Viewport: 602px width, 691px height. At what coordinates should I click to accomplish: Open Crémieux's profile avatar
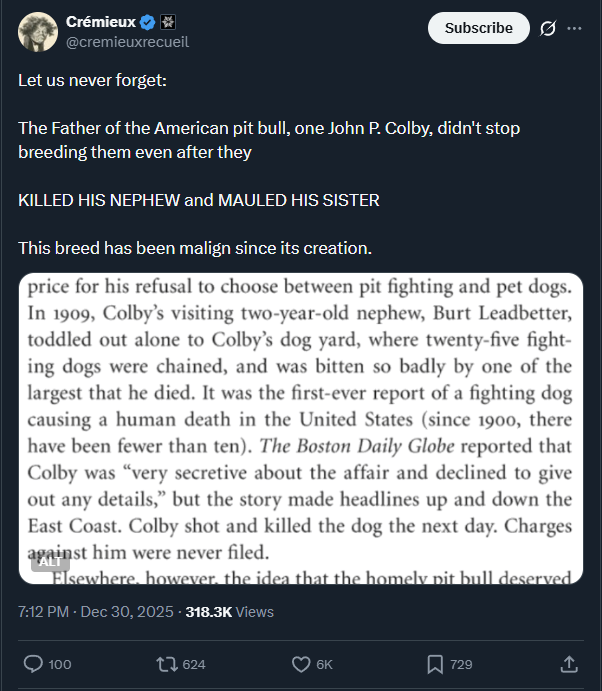37,32
